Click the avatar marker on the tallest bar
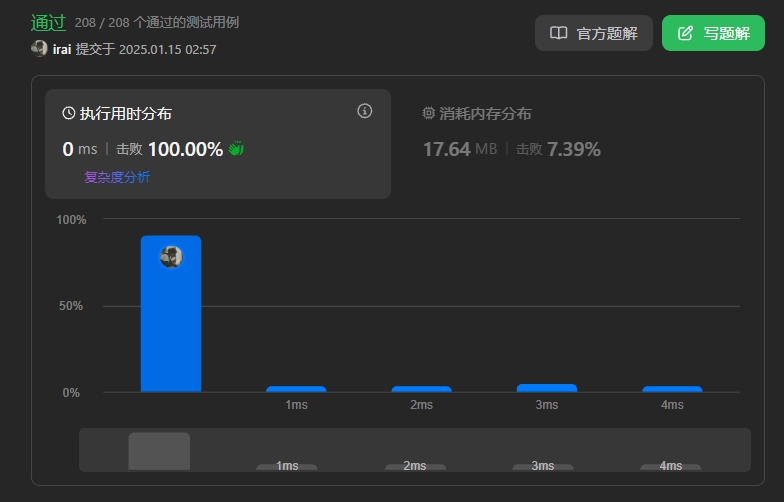The image size is (784, 502). [x=171, y=257]
